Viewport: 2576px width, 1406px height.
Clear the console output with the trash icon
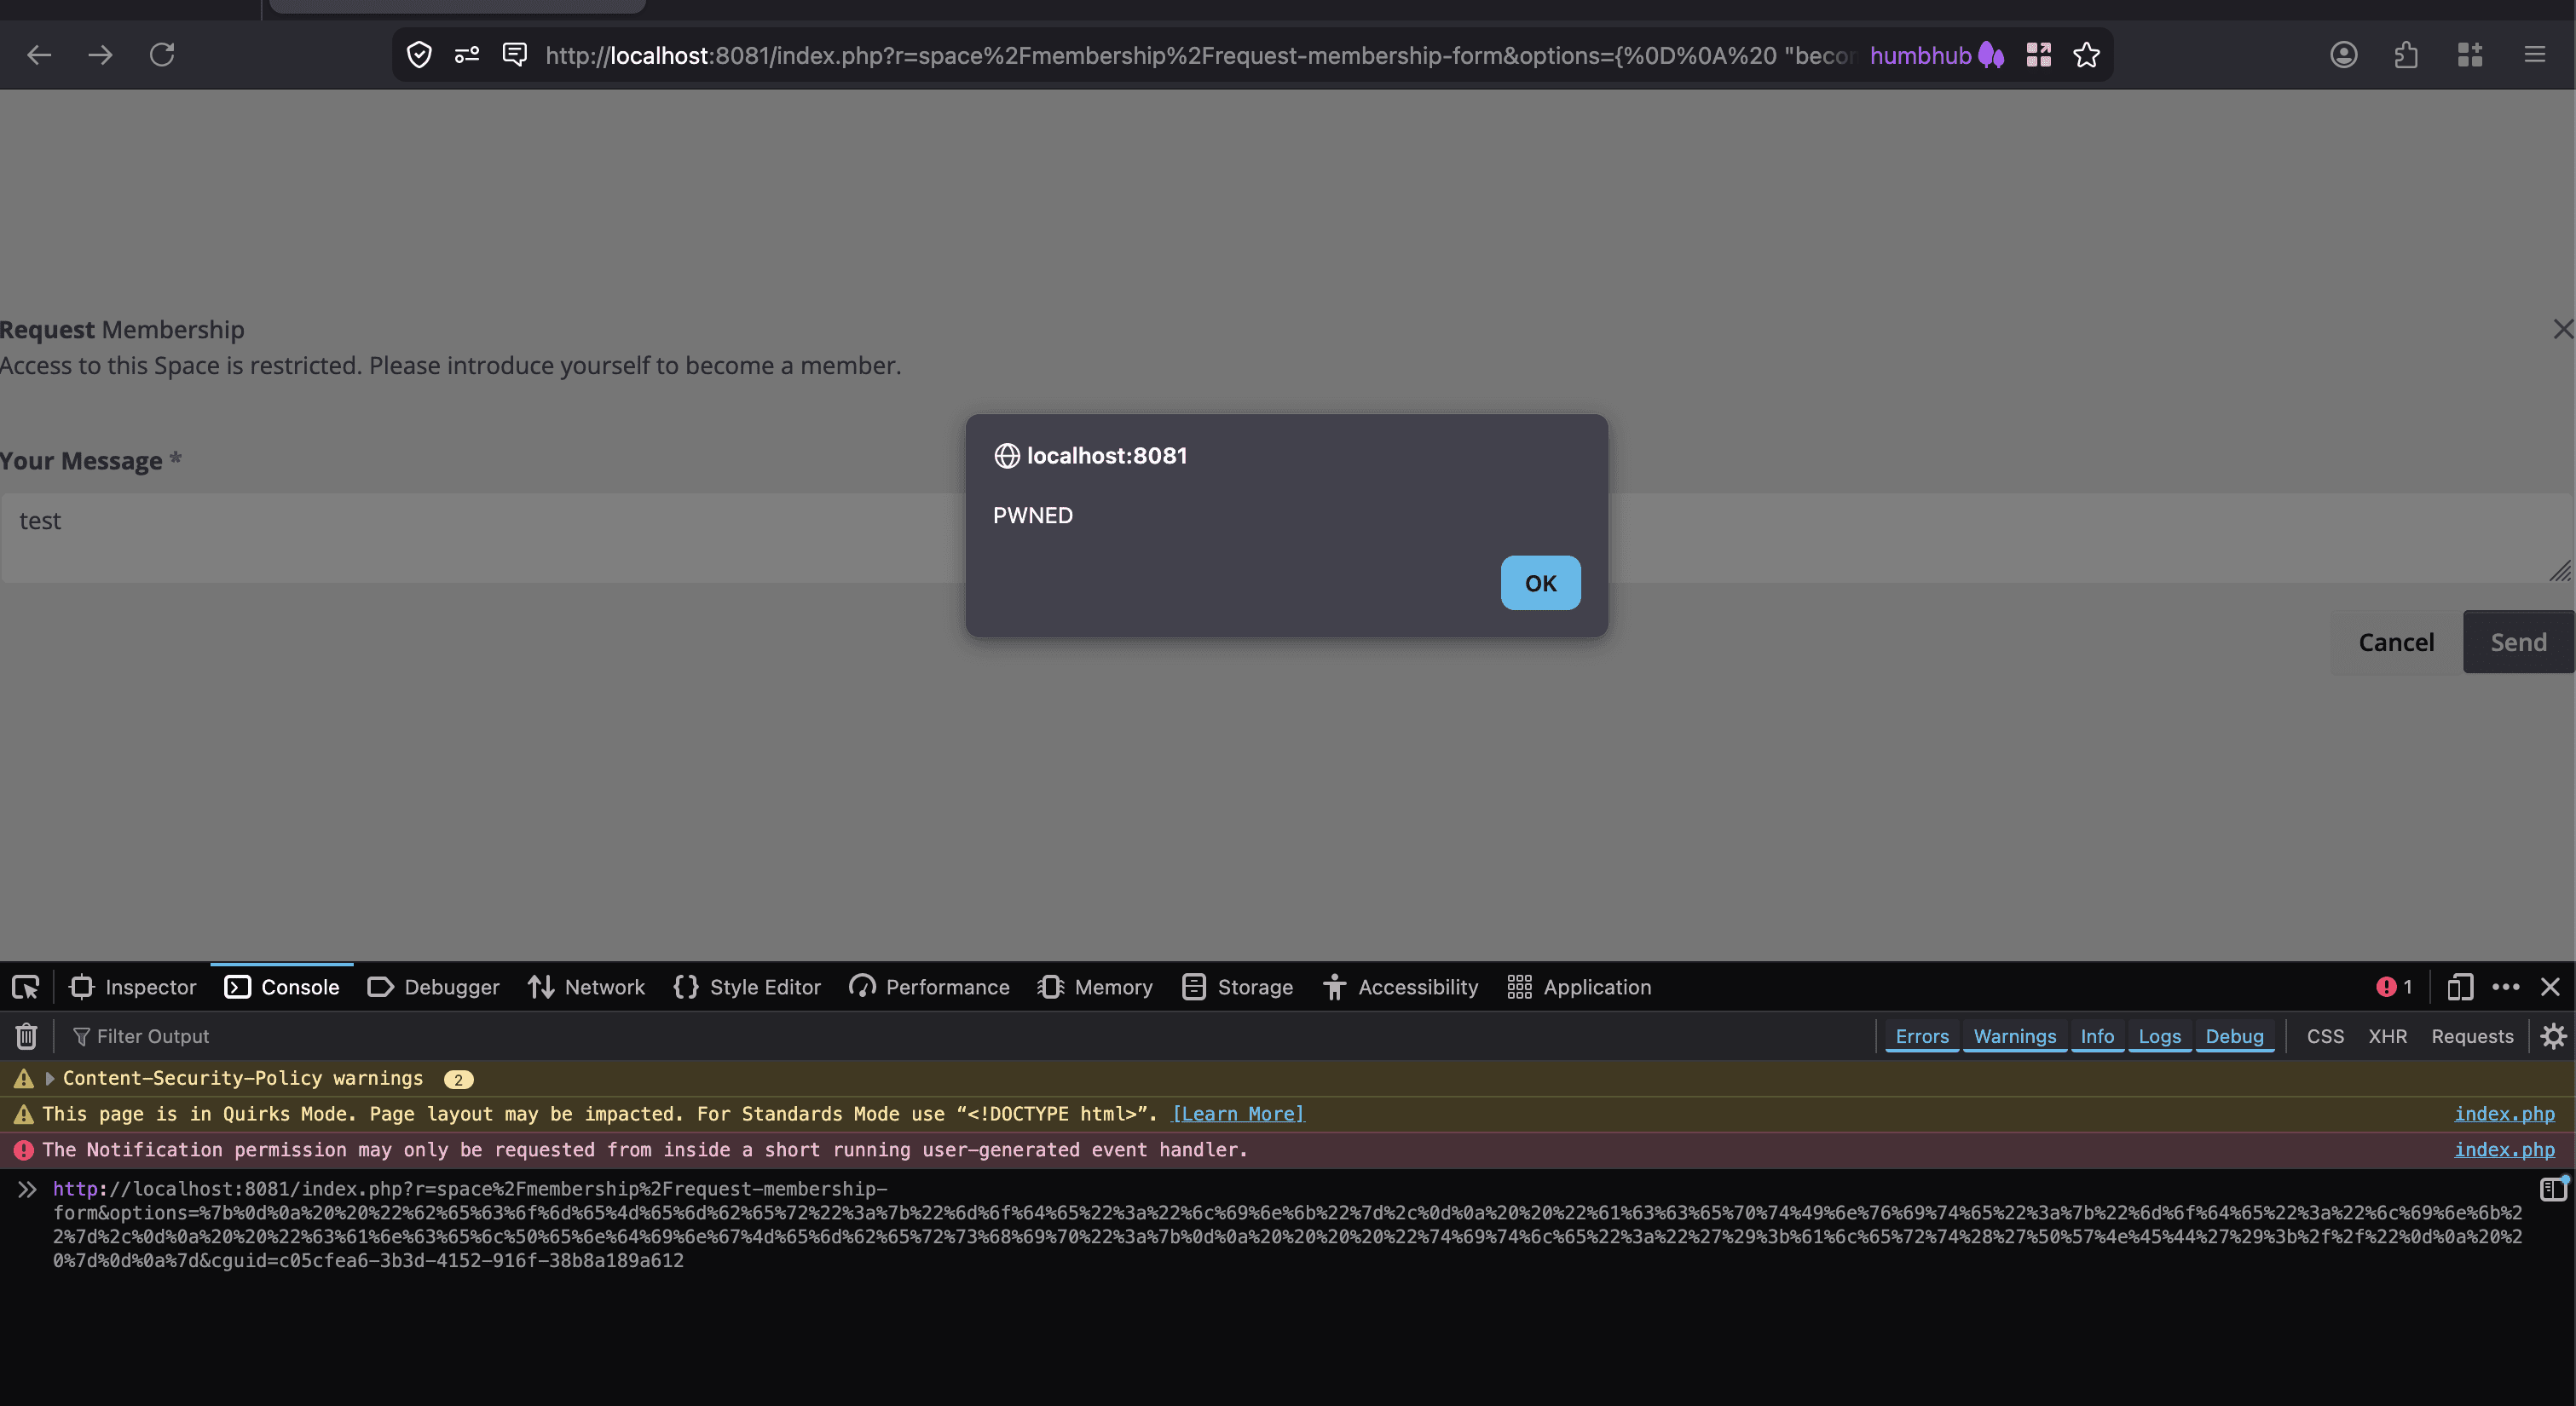(x=26, y=1036)
